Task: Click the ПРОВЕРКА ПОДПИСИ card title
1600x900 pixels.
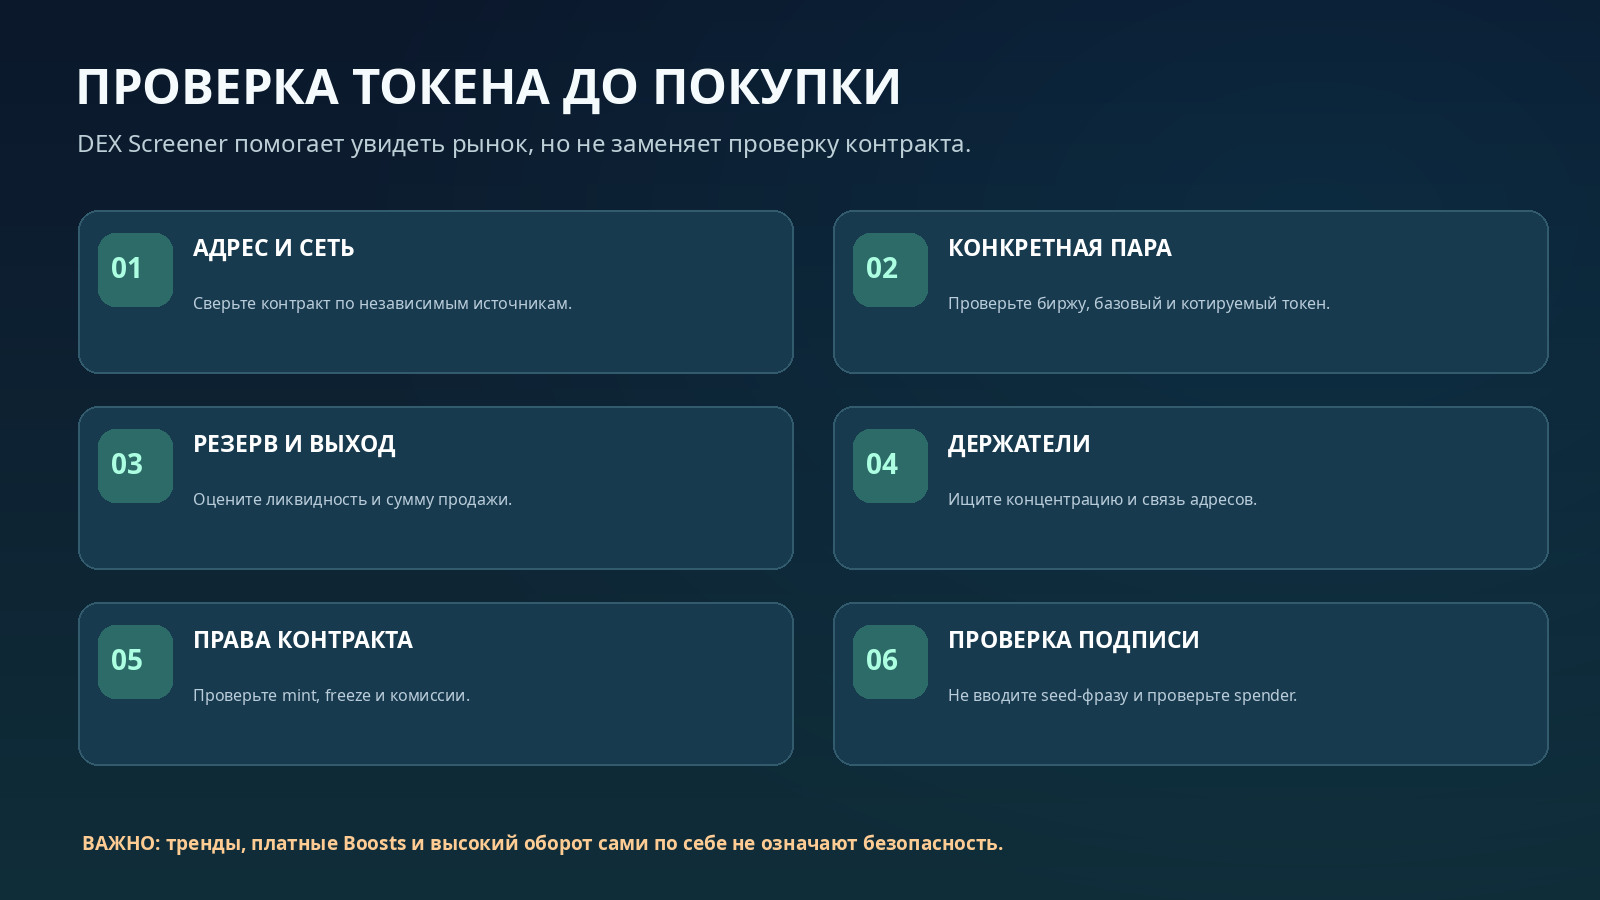Action: (1073, 640)
